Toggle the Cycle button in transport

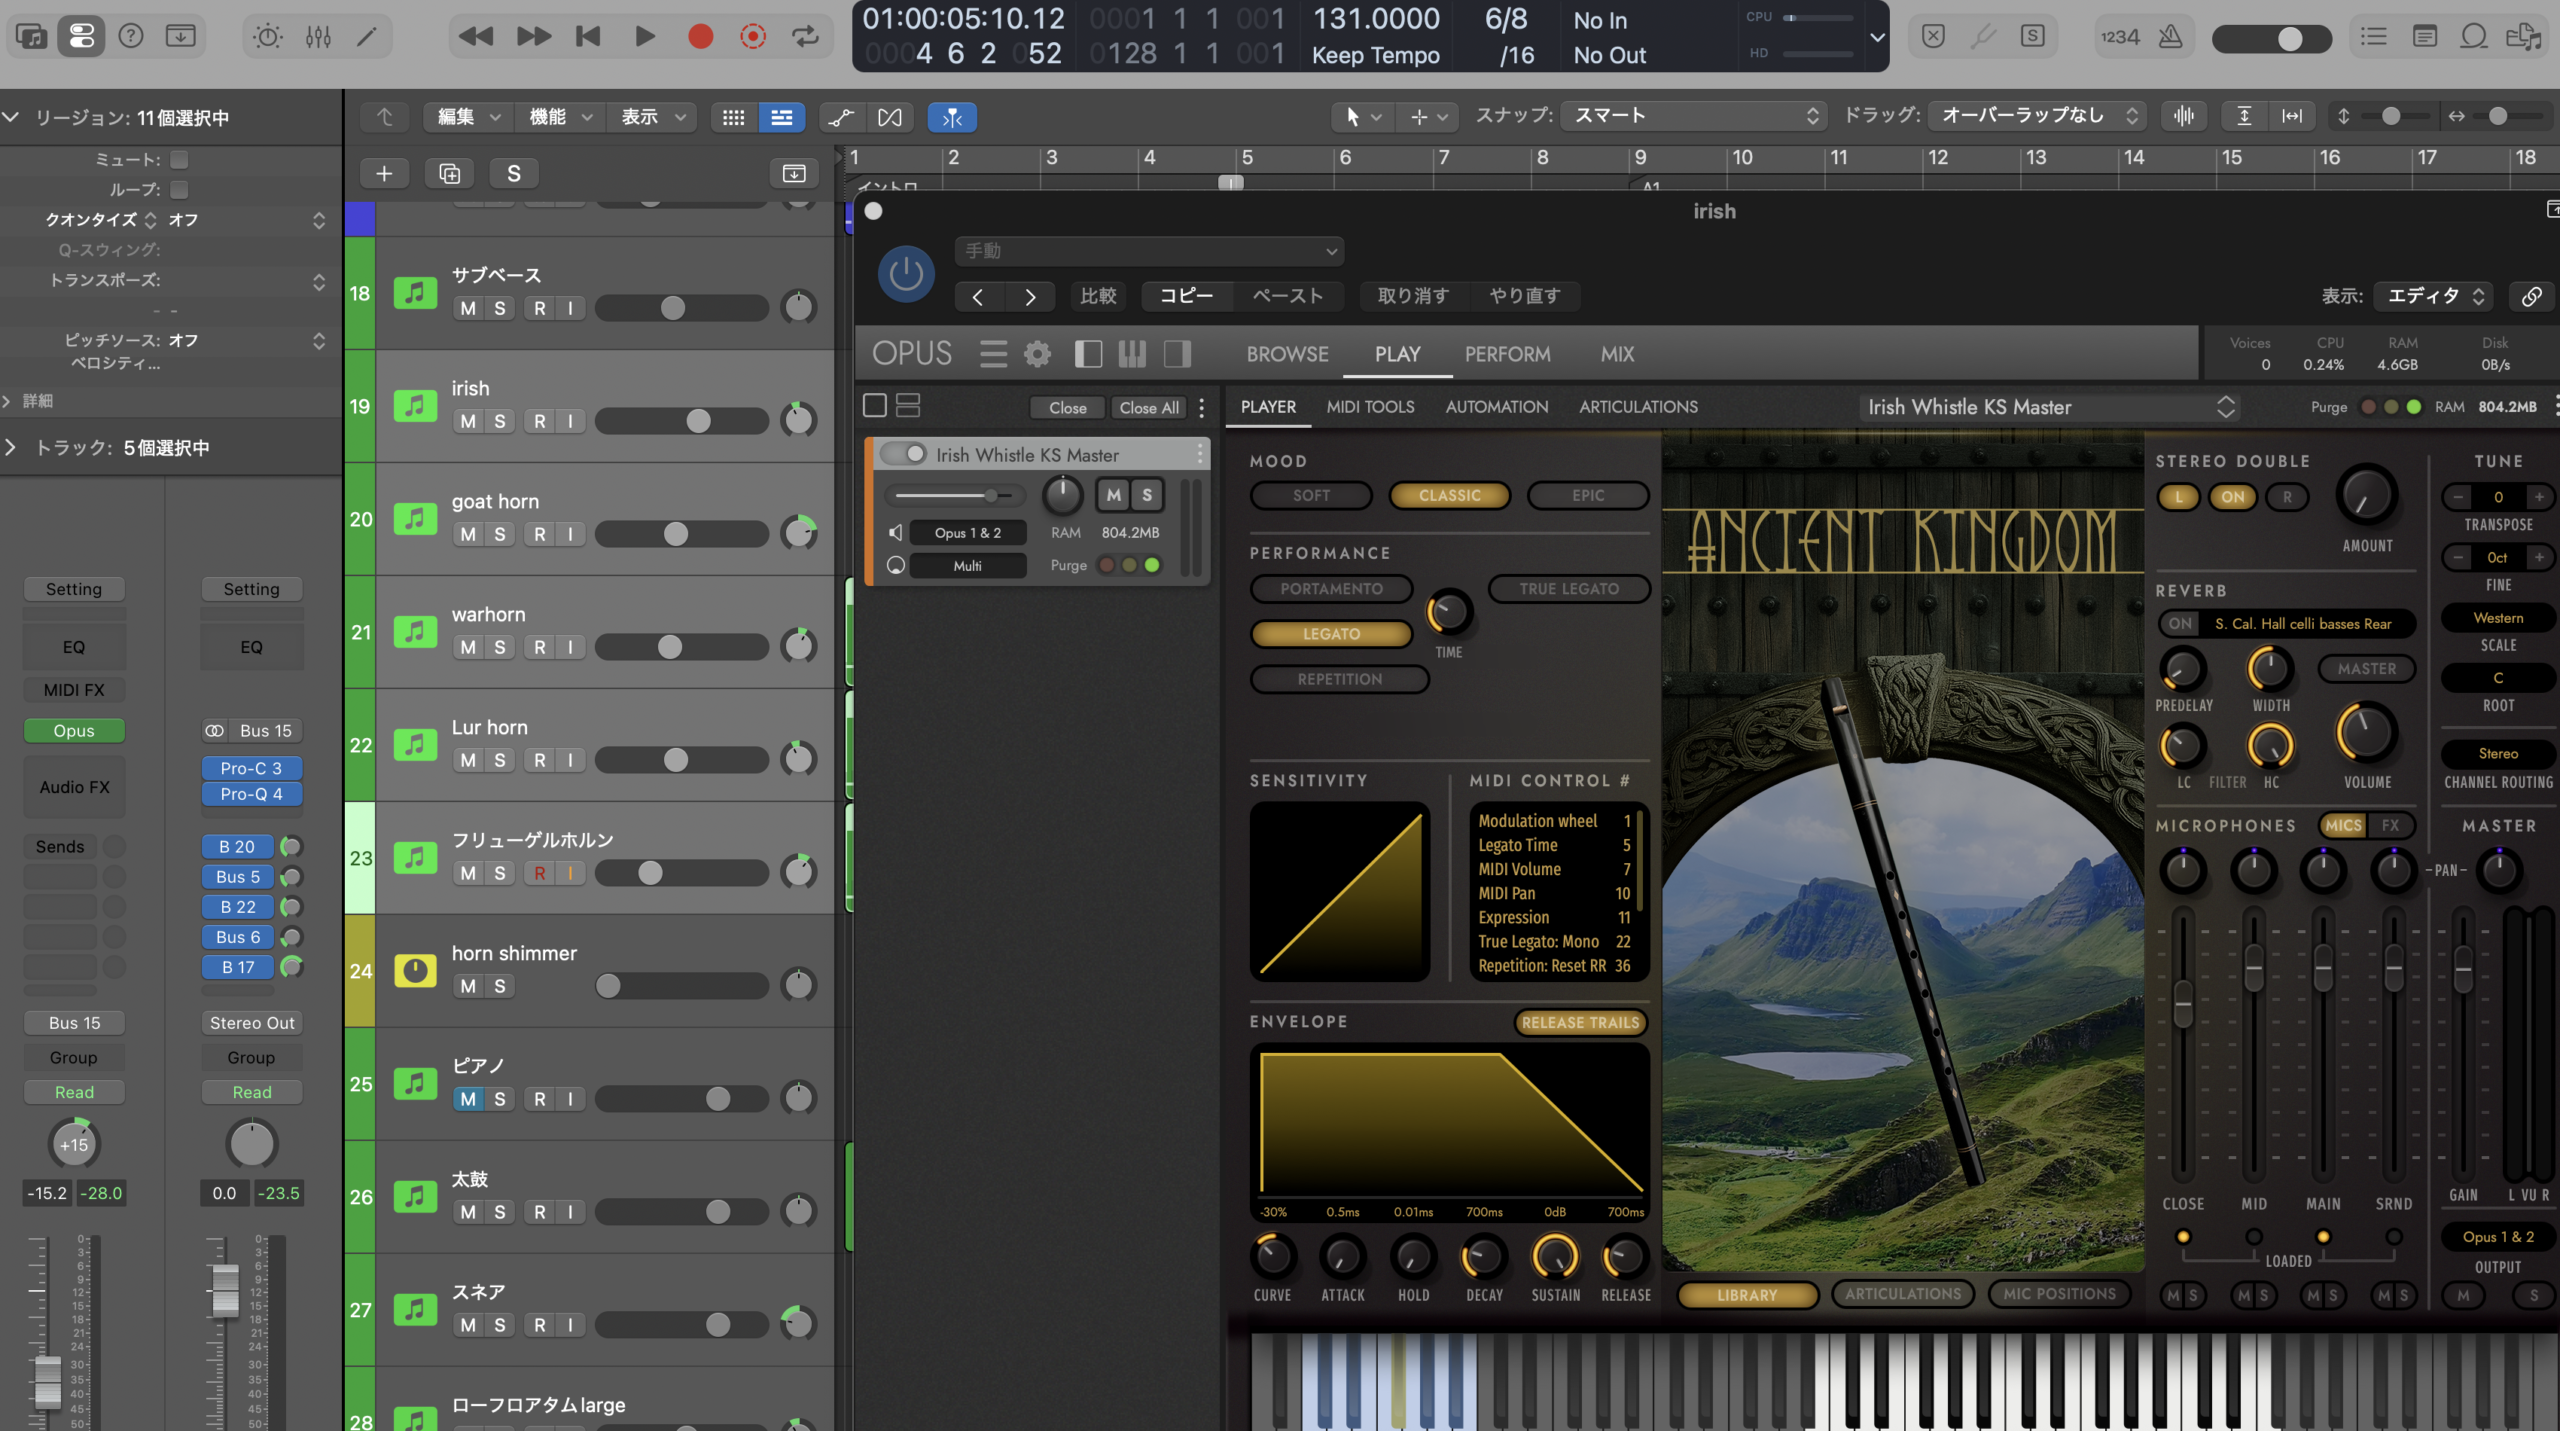805,37
